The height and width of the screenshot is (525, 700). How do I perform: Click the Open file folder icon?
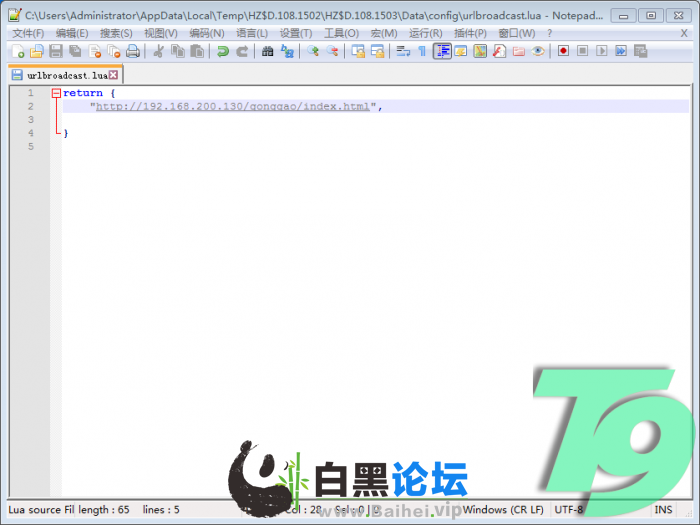pos(37,51)
